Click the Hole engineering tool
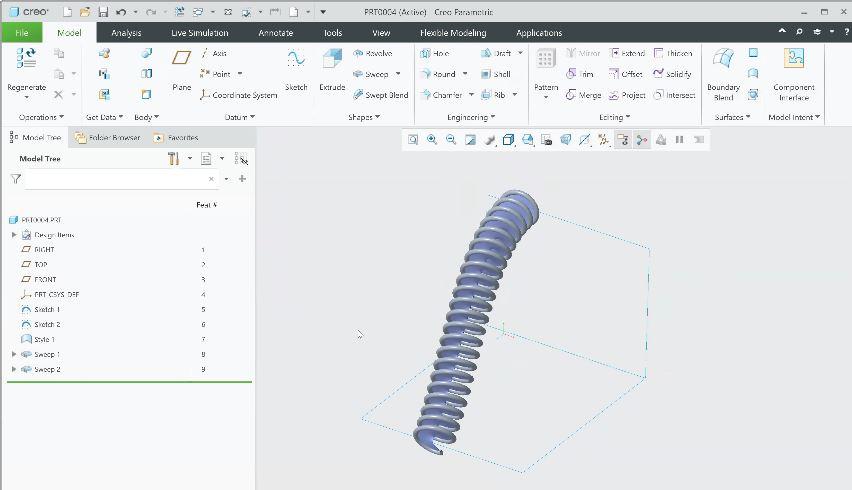This screenshot has width=852, height=490. [435, 53]
